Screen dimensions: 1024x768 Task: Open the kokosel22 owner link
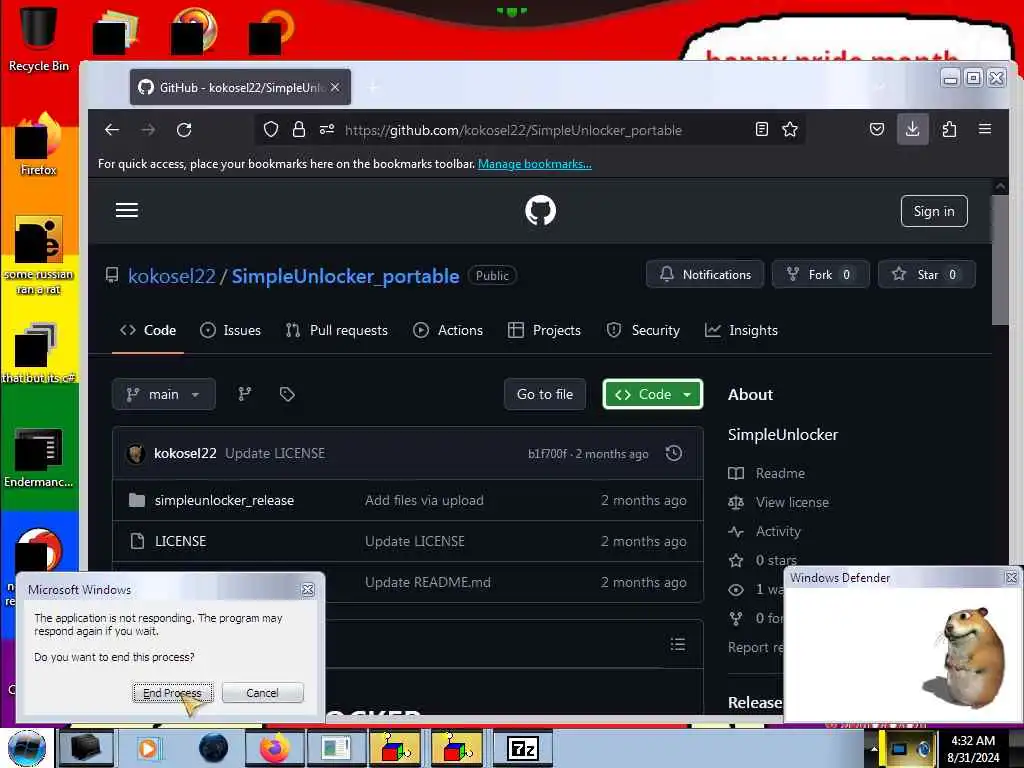pos(171,276)
